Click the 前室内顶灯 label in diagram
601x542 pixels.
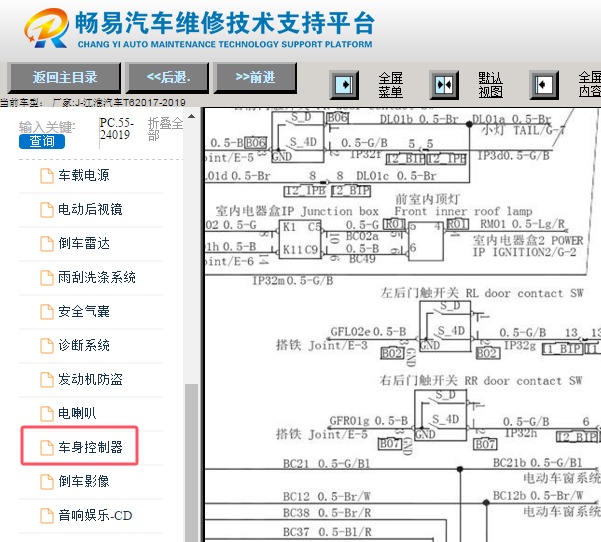point(427,199)
